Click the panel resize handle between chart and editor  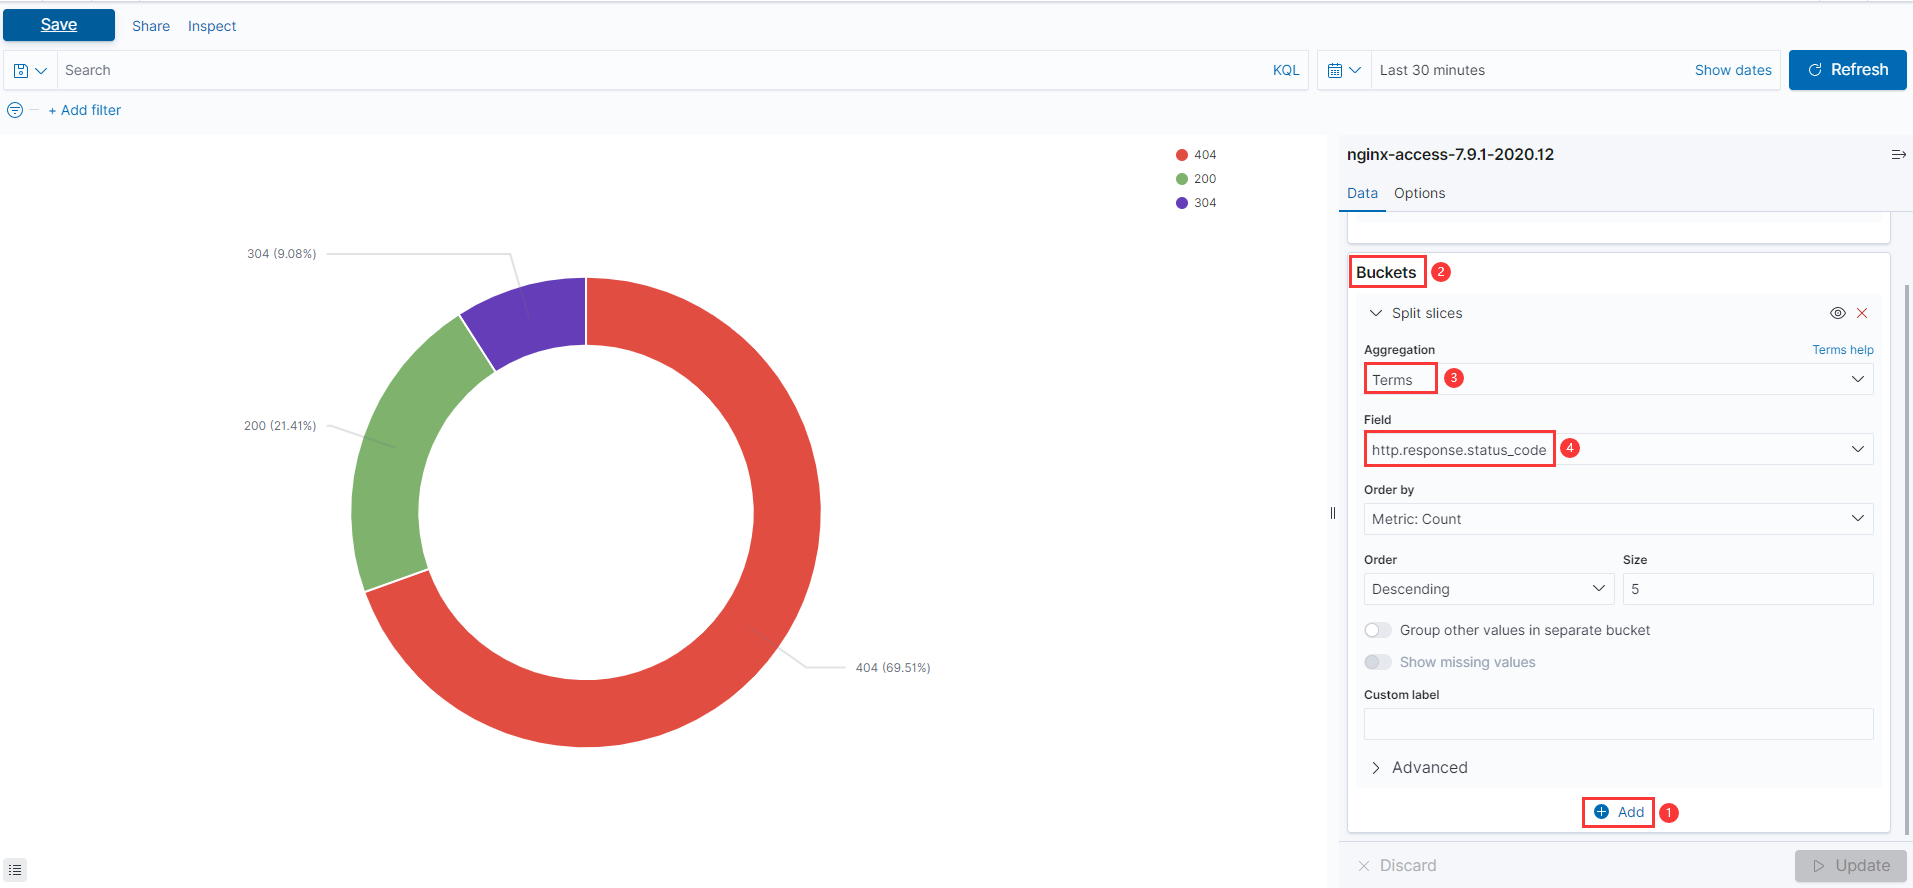(1333, 513)
